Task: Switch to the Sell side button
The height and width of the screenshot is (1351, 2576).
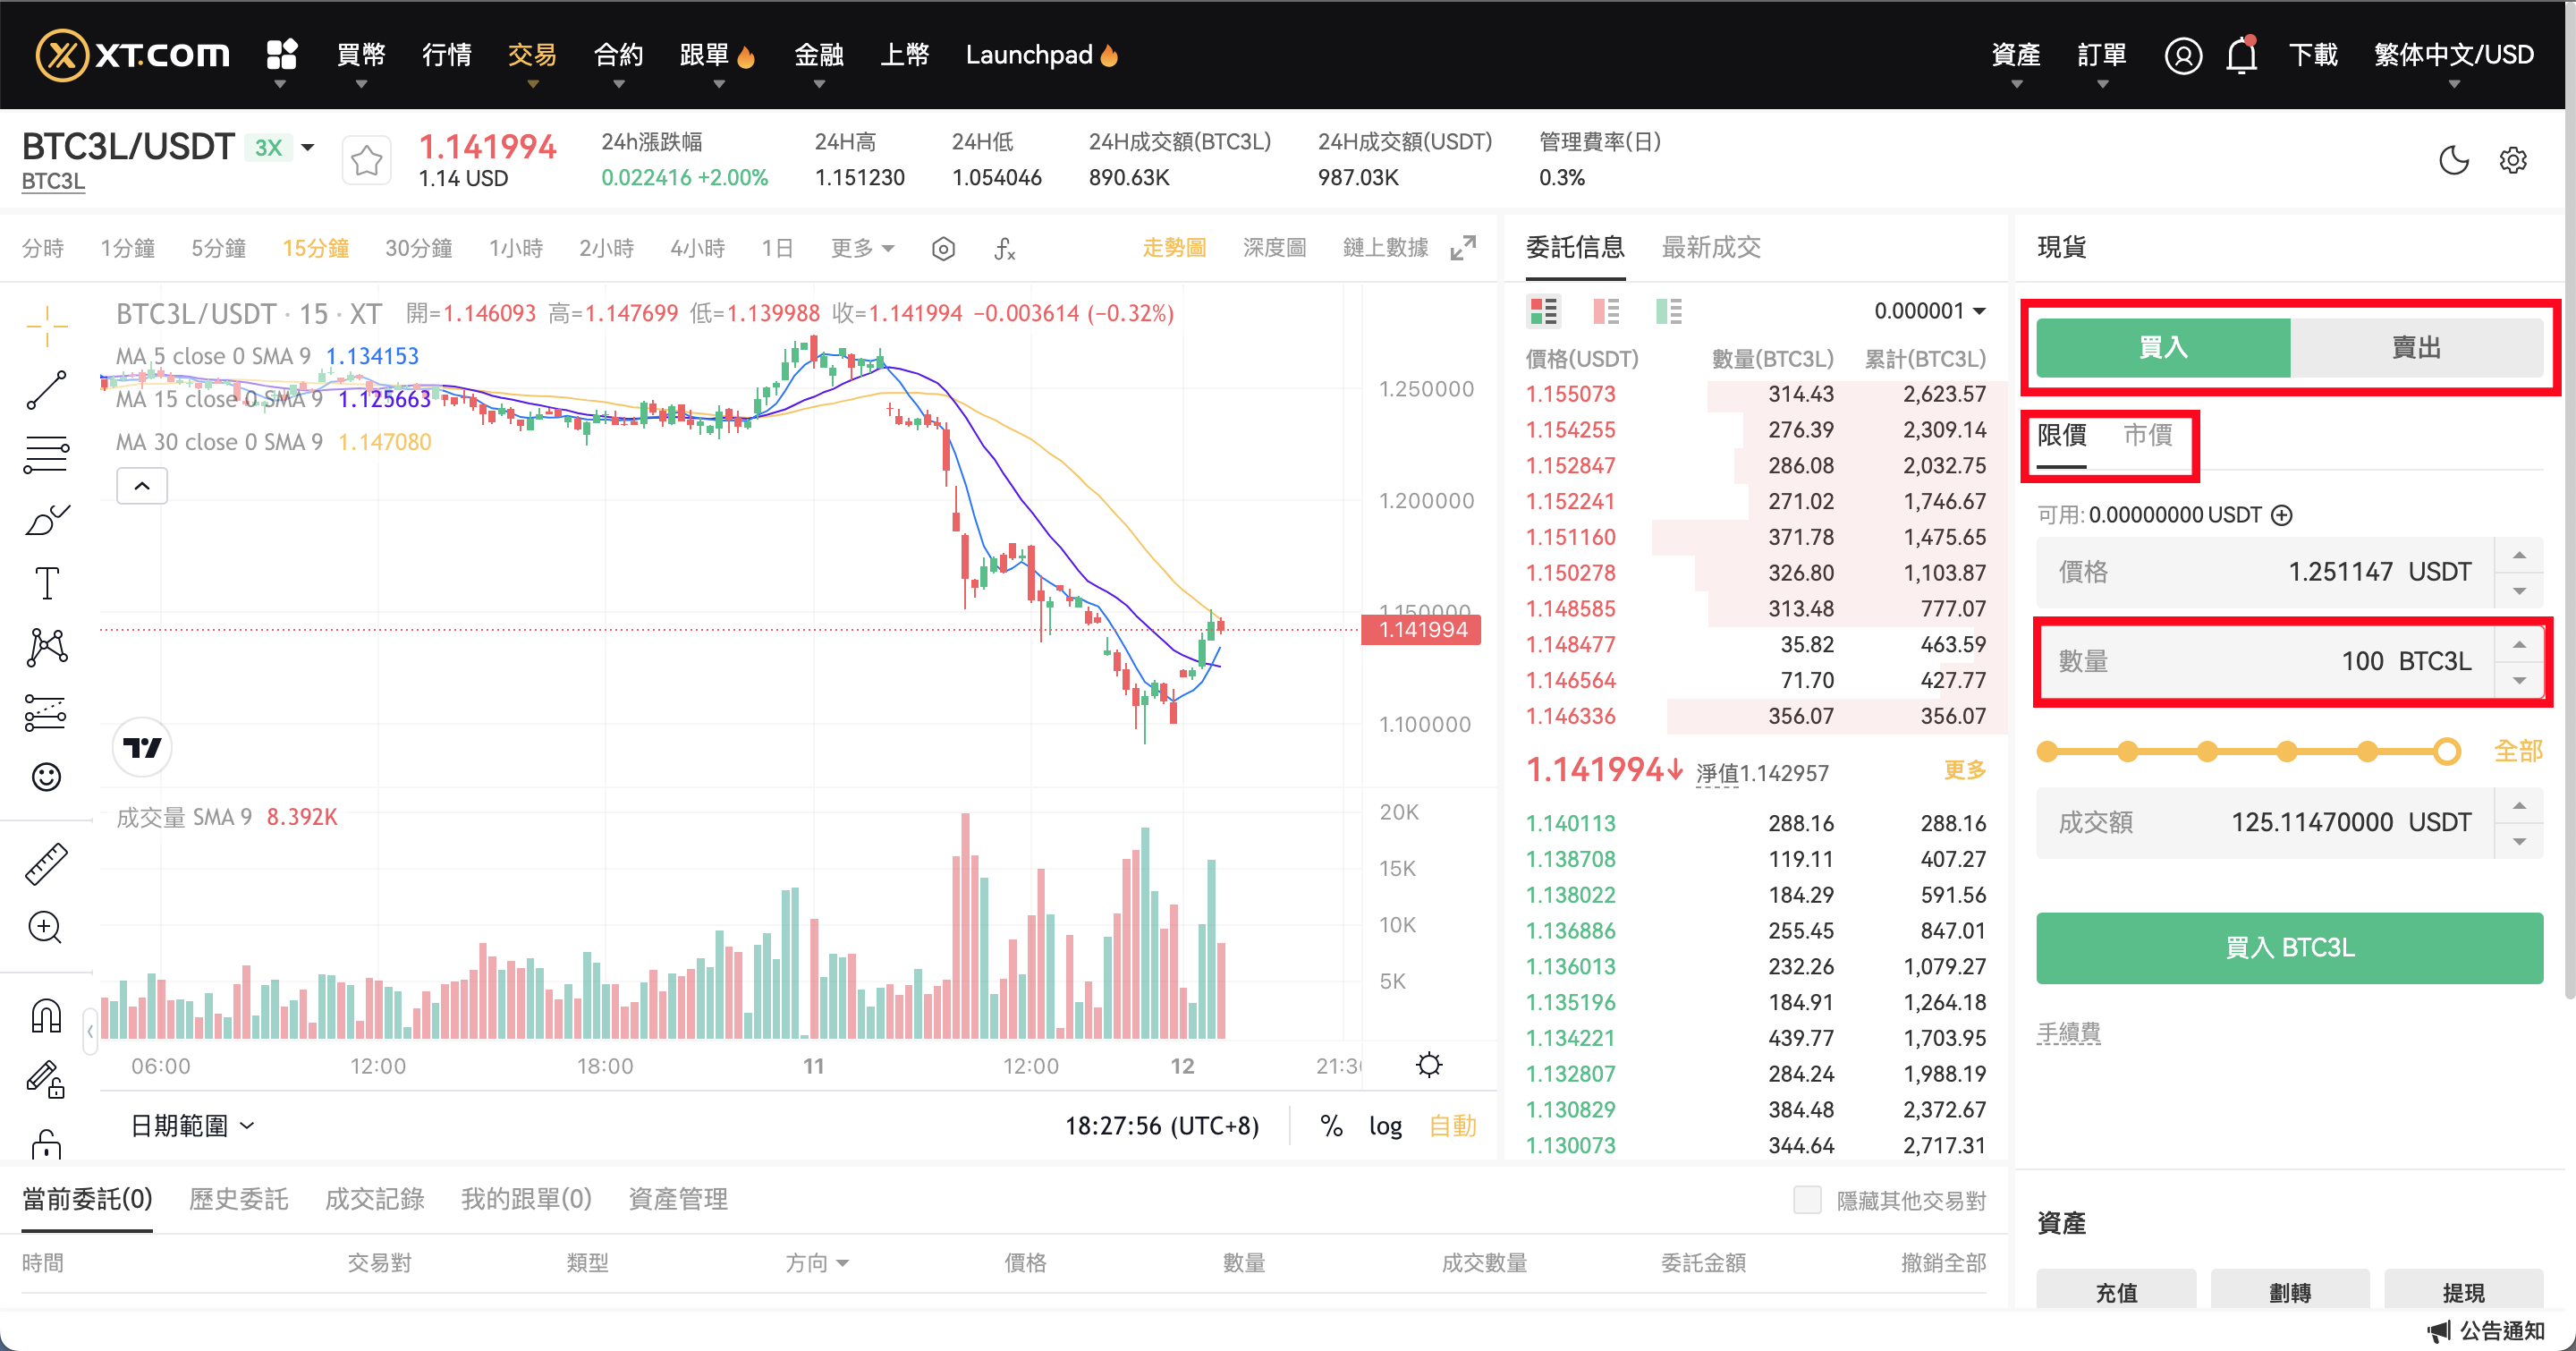Action: coord(2416,347)
